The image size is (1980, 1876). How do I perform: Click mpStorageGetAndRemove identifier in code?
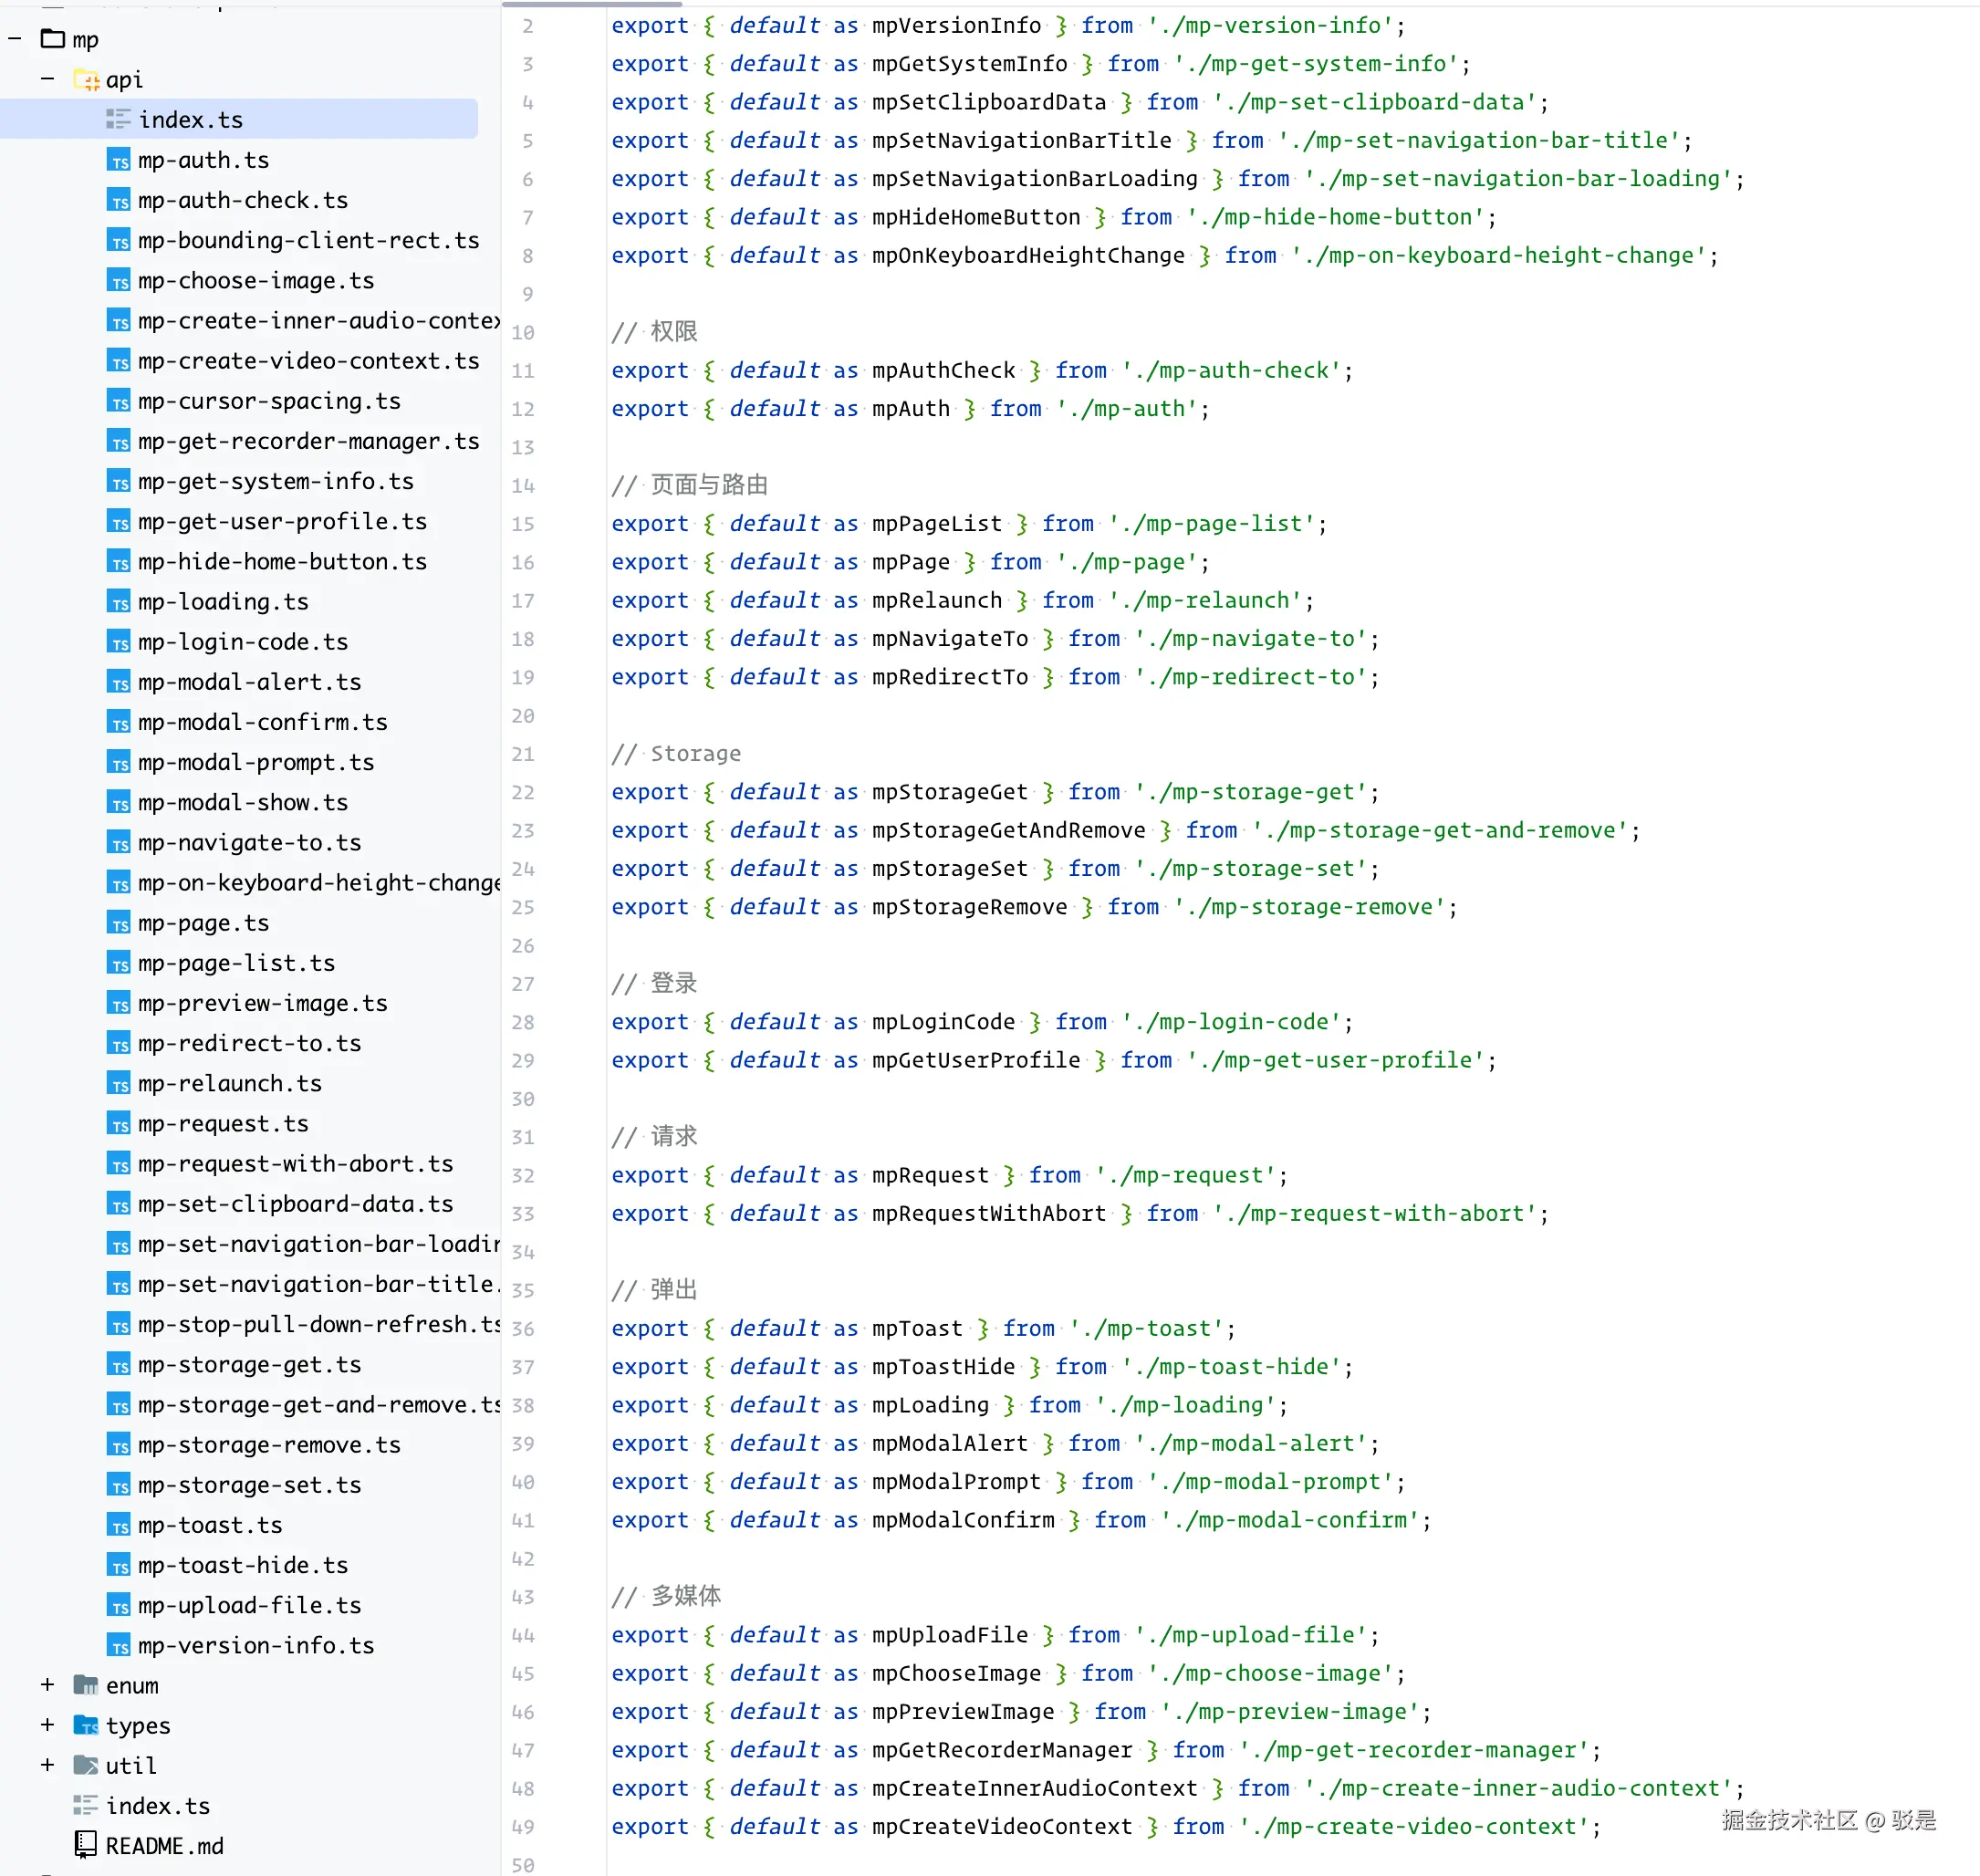click(x=1008, y=830)
